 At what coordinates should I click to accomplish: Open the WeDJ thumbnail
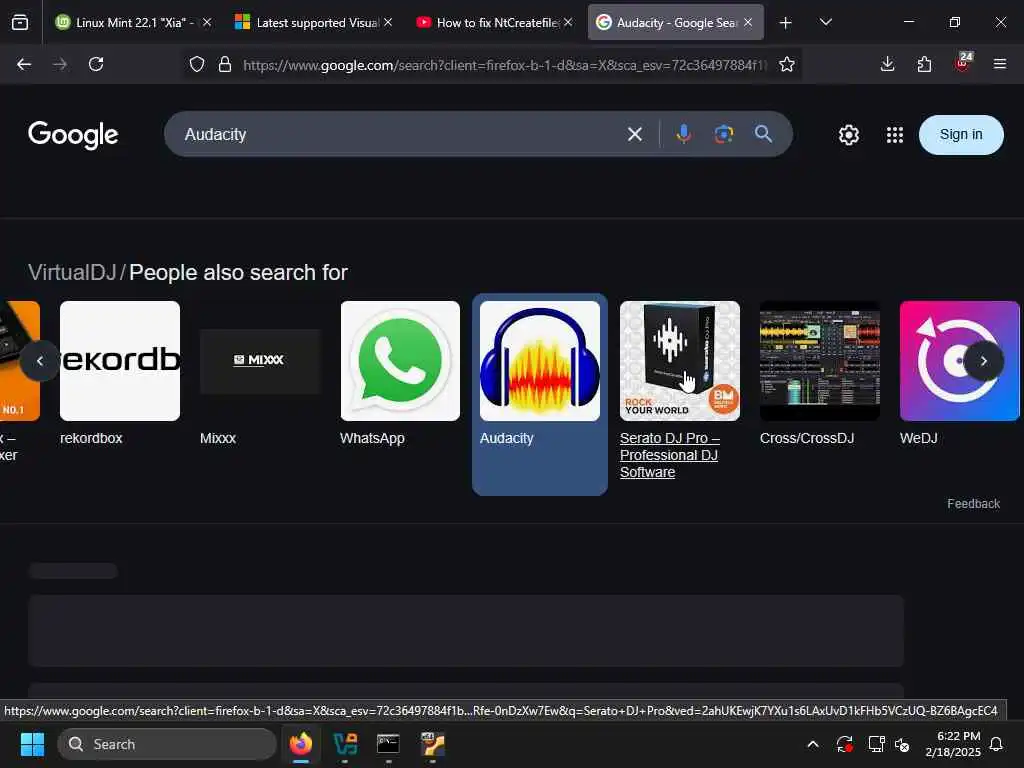[959, 360]
